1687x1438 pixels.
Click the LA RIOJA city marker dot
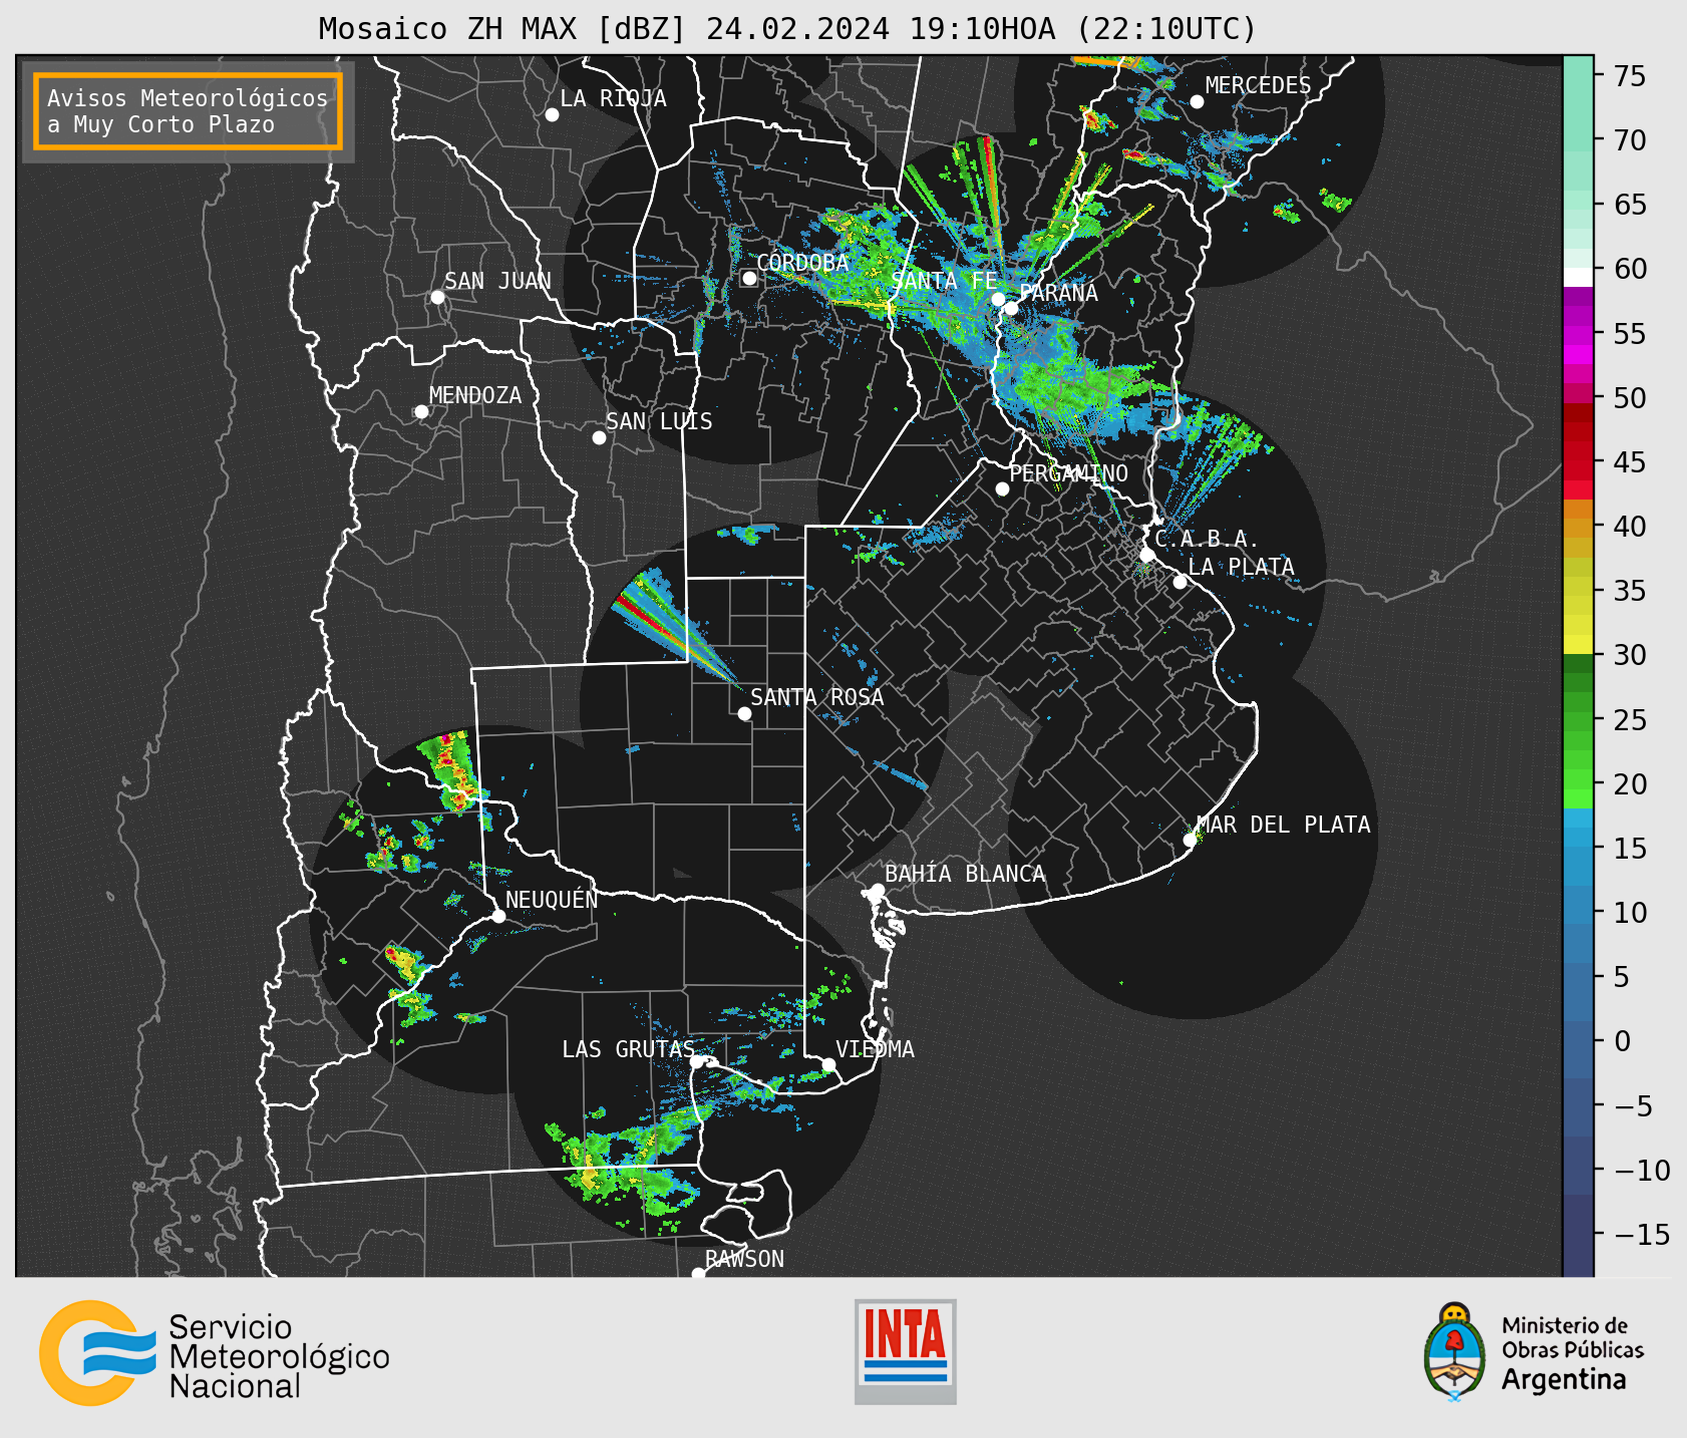552,115
